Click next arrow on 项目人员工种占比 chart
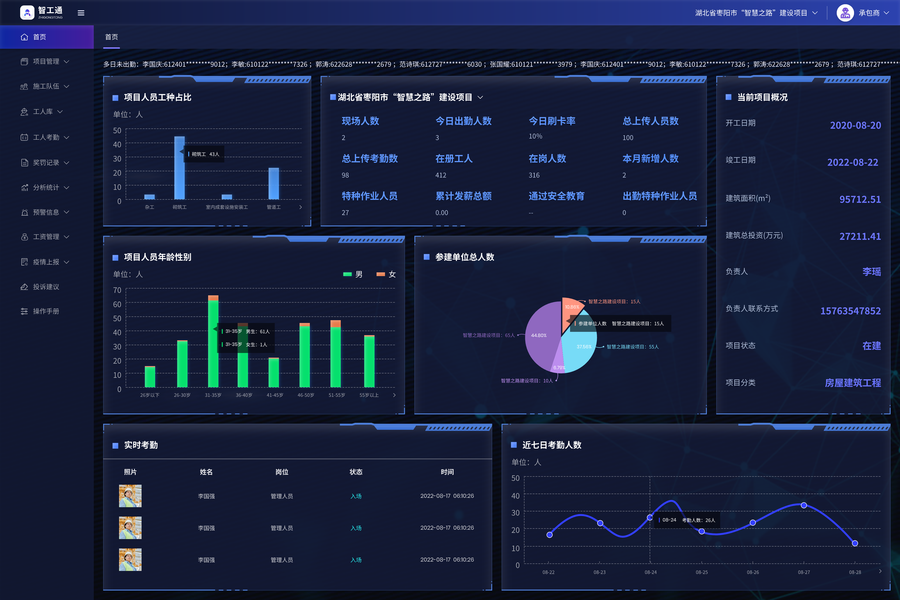 [300, 207]
